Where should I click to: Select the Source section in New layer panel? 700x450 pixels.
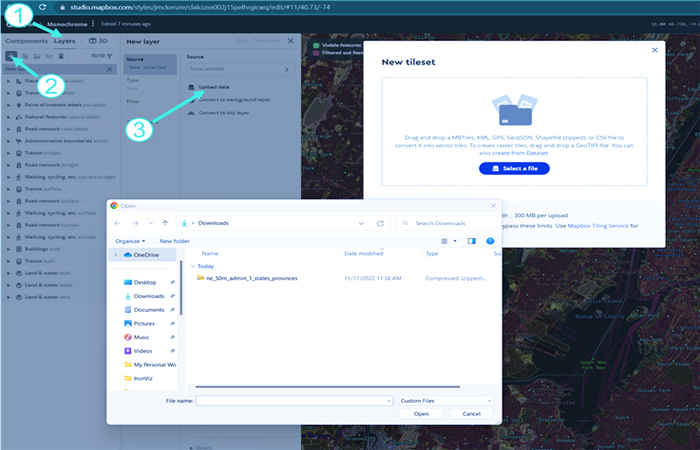150,64
